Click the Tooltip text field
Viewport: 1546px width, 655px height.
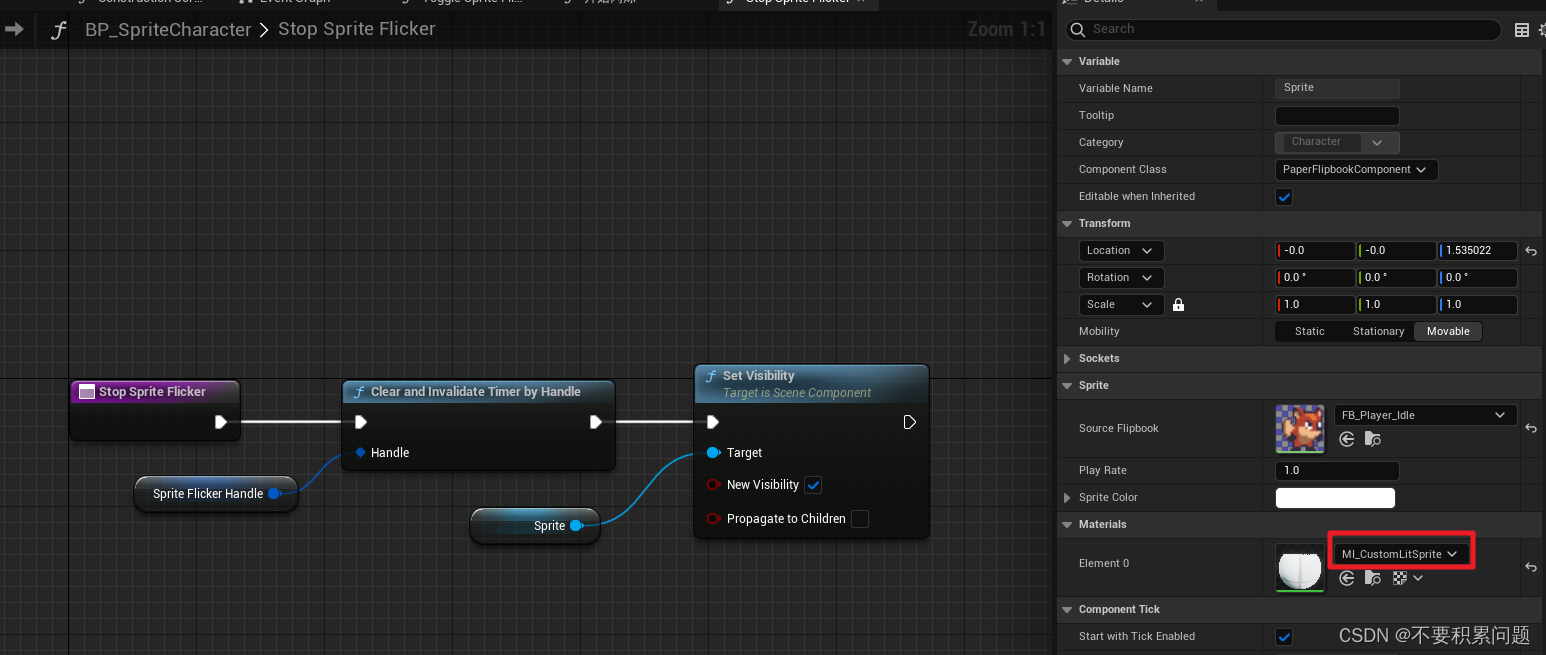1337,116
